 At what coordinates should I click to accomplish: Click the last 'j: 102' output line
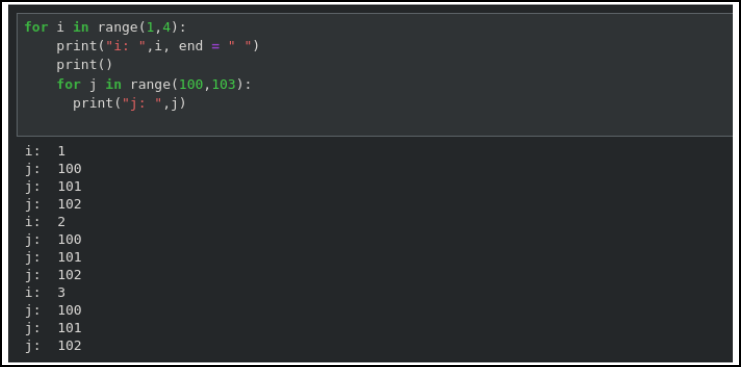[x=53, y=346]
